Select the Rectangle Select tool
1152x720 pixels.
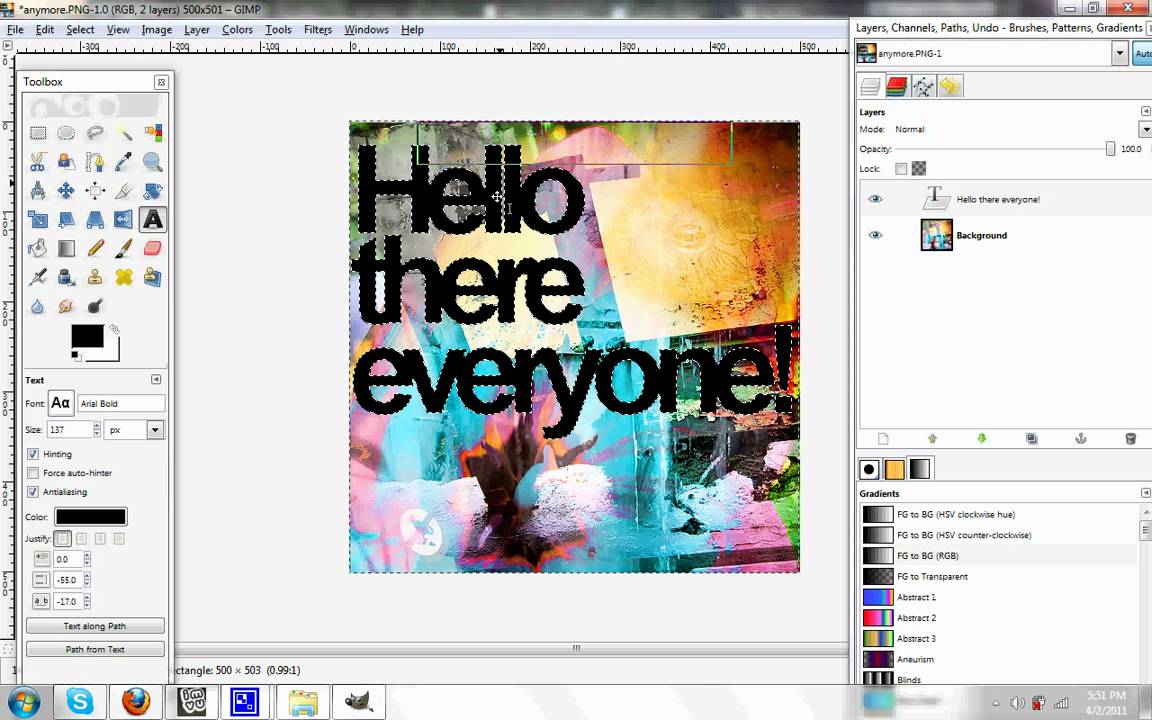point(37,133)
